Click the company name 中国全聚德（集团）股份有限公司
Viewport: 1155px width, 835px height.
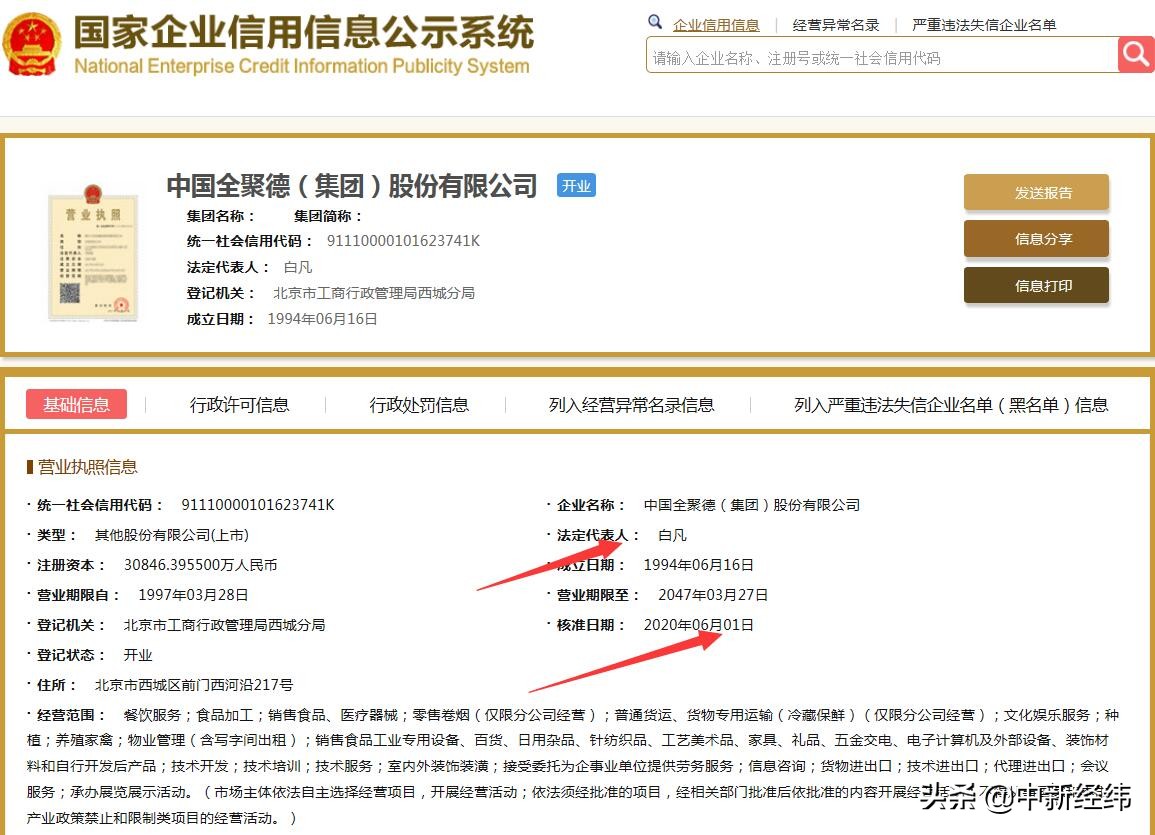(352, 185)
